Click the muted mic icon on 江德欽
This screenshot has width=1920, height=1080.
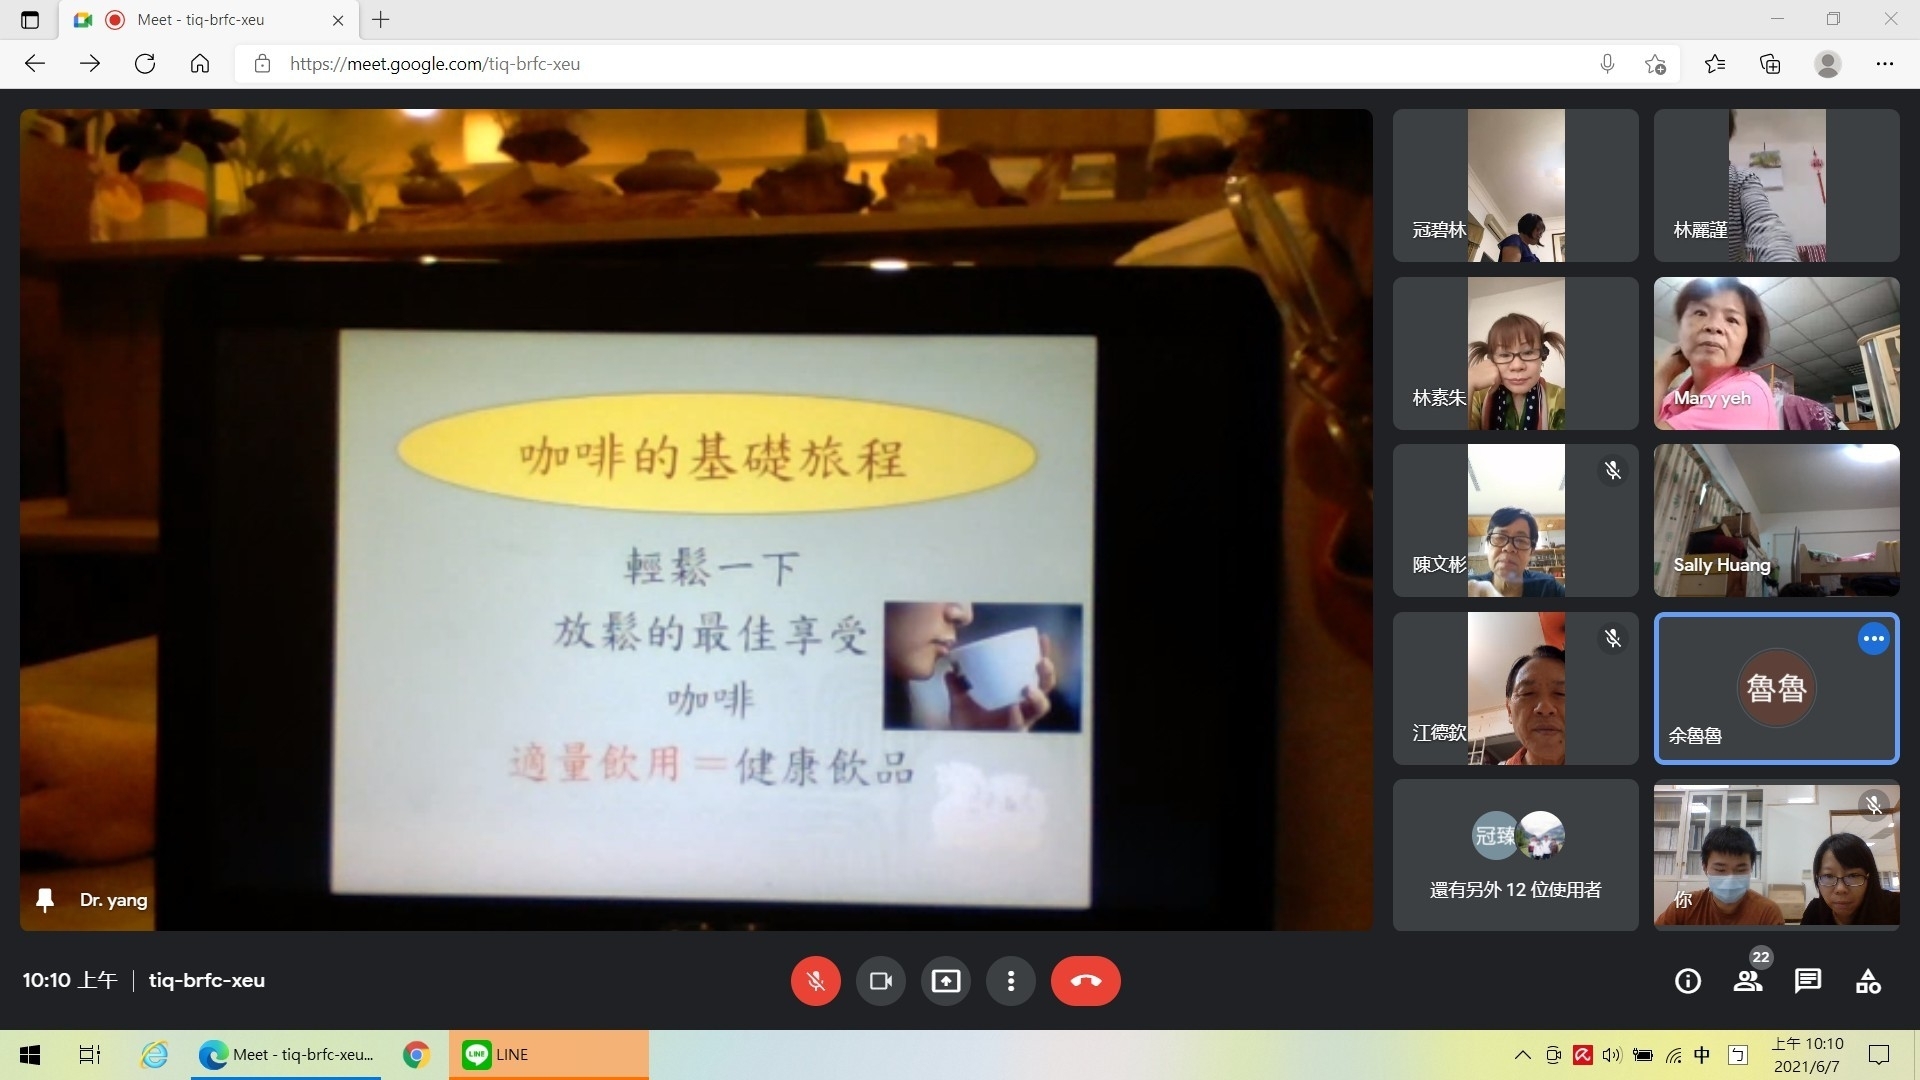point(1613,638)
